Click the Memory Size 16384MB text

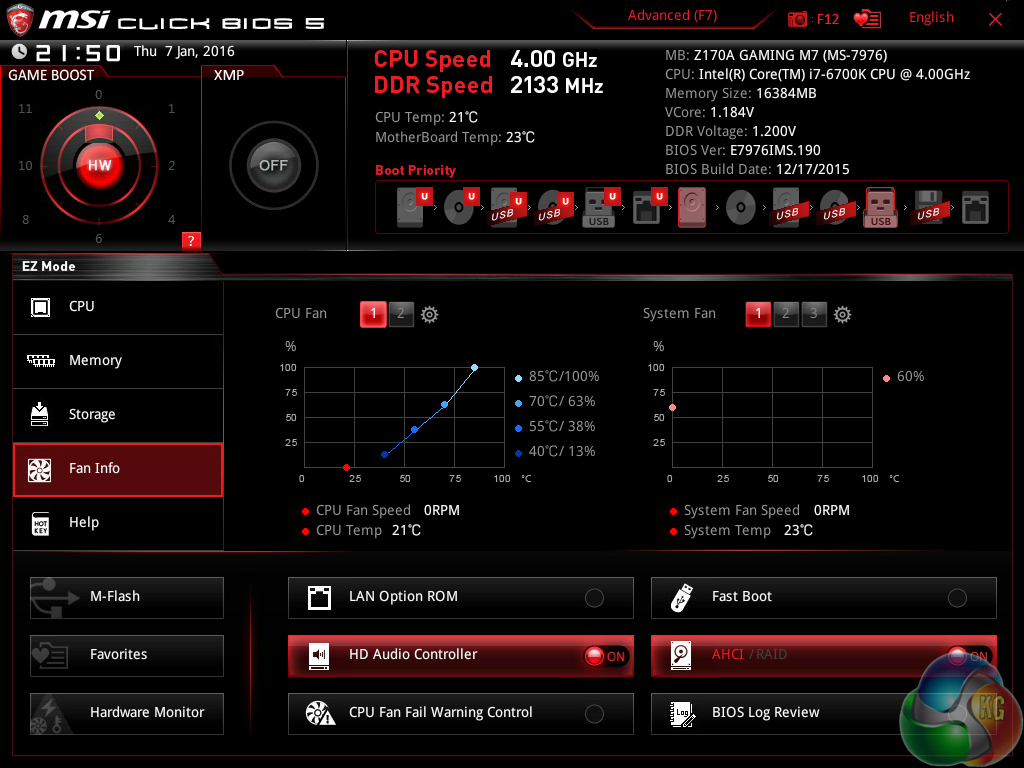point(741,93)
